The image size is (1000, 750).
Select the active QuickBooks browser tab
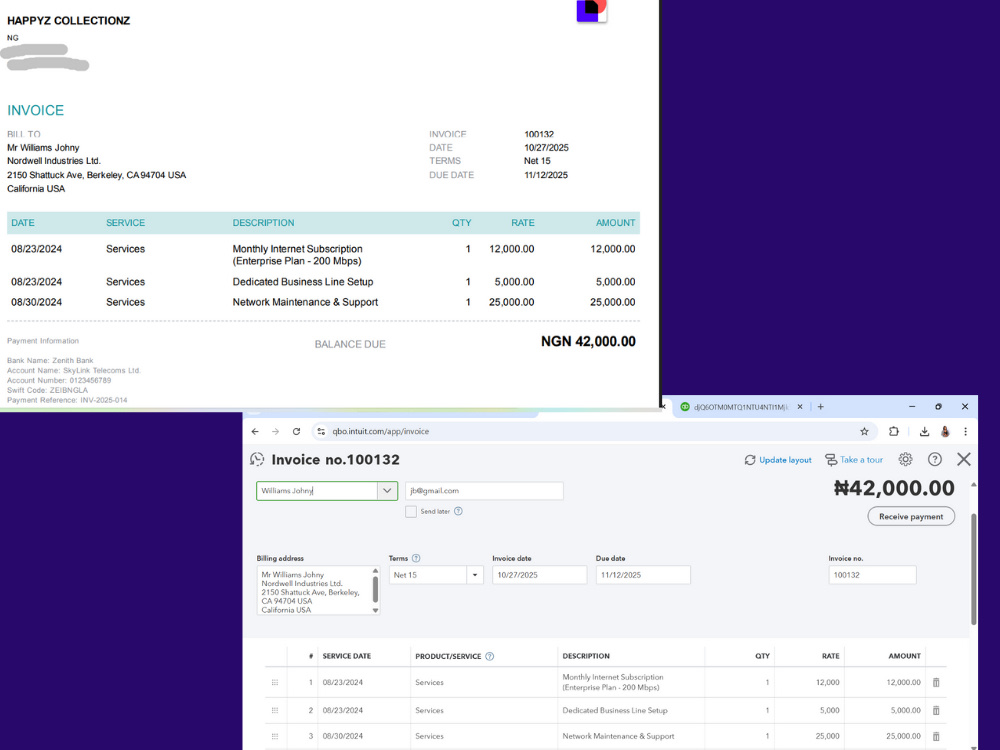click(x=741, y=407)
